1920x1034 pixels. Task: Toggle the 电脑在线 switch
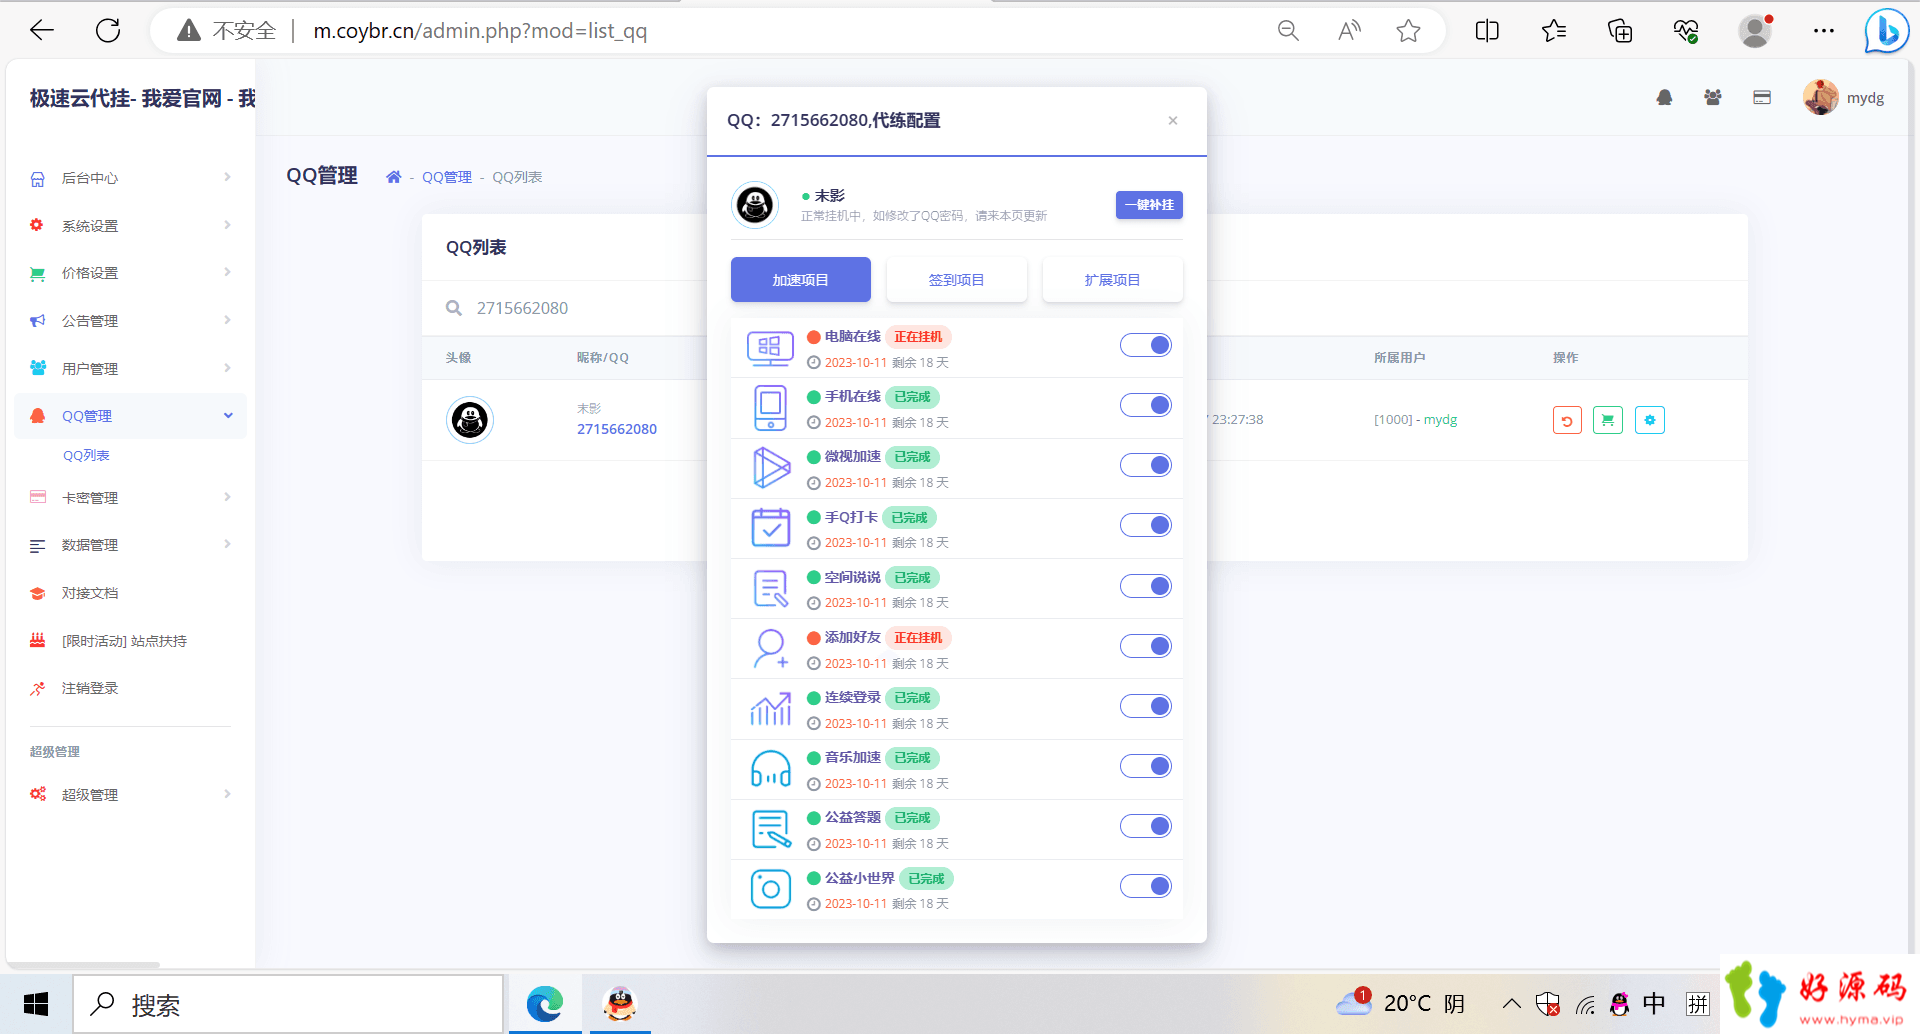[x=1145, y=345]
